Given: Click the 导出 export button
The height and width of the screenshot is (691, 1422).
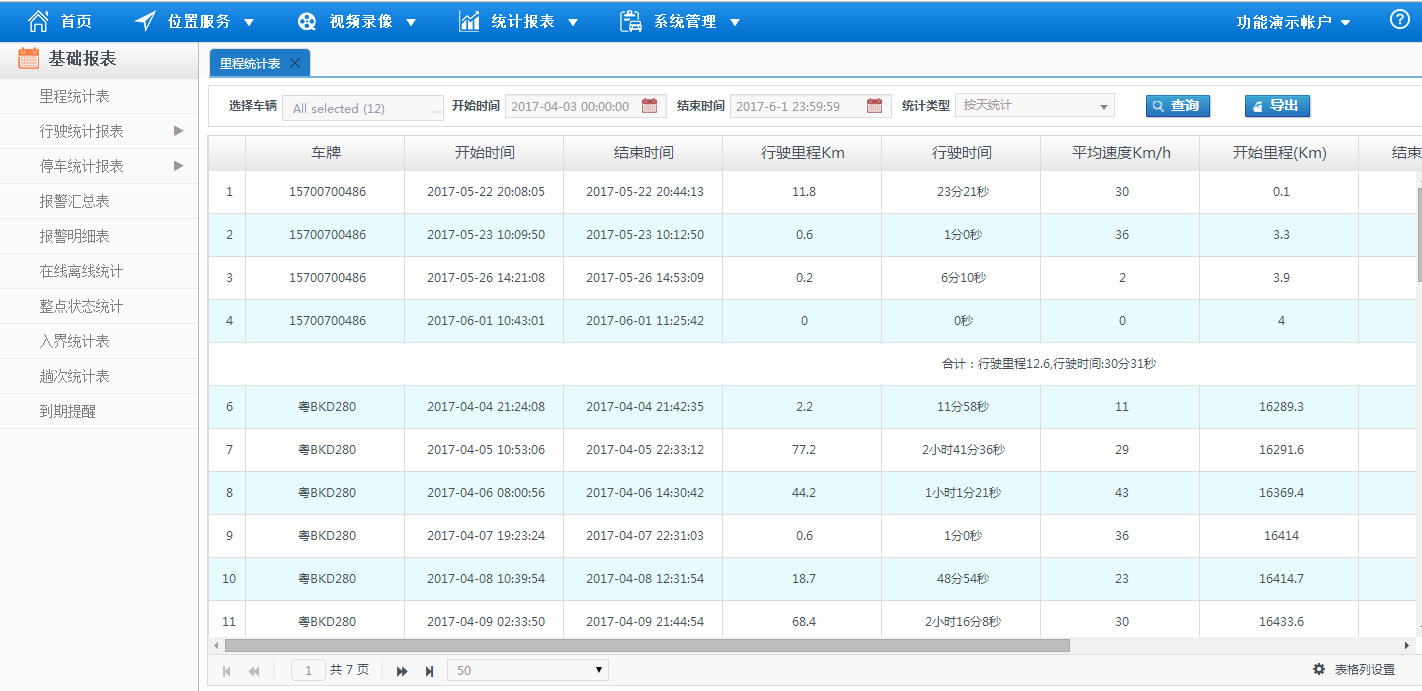Looking at the screenshot, I should tap(1276, 106).
